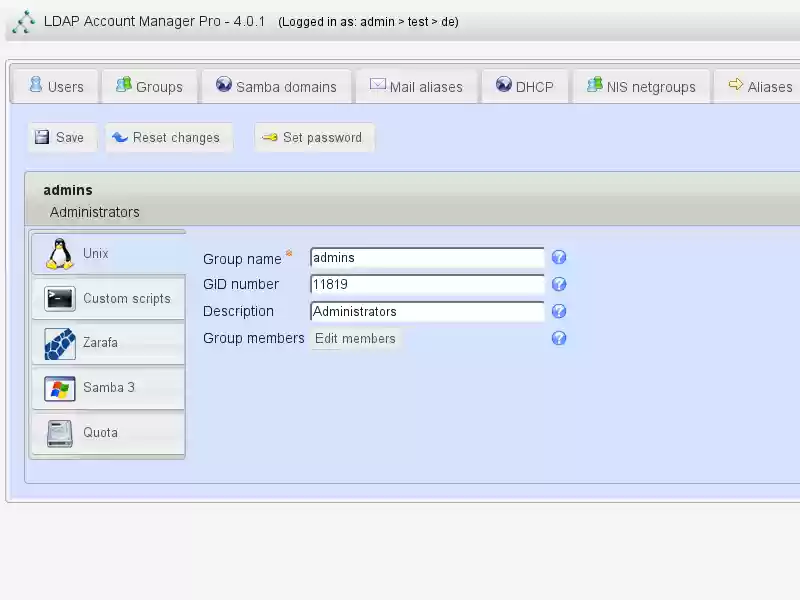Select the Unix penguin tab icon
The width and height of the screenshot is (800, 600).
click(x=58, y=253)
